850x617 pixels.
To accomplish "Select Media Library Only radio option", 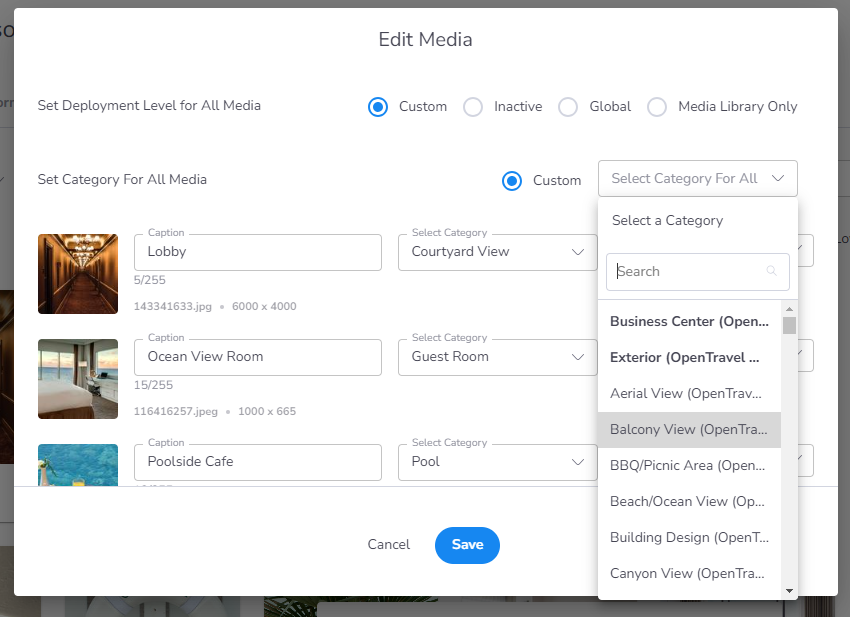I will (657, 107).
